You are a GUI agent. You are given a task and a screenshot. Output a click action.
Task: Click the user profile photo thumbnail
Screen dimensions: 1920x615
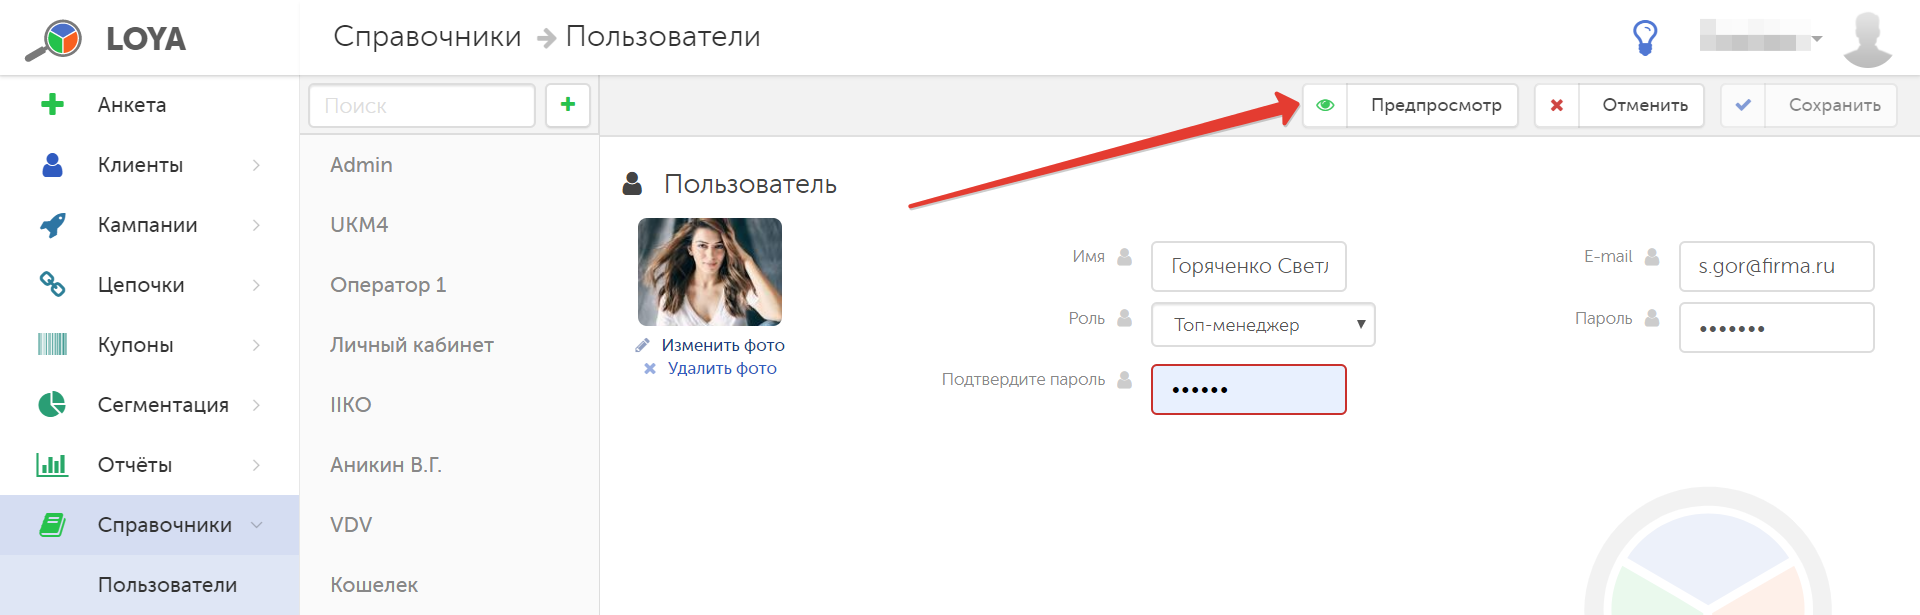pyautogui.click(x=710, y=272)
